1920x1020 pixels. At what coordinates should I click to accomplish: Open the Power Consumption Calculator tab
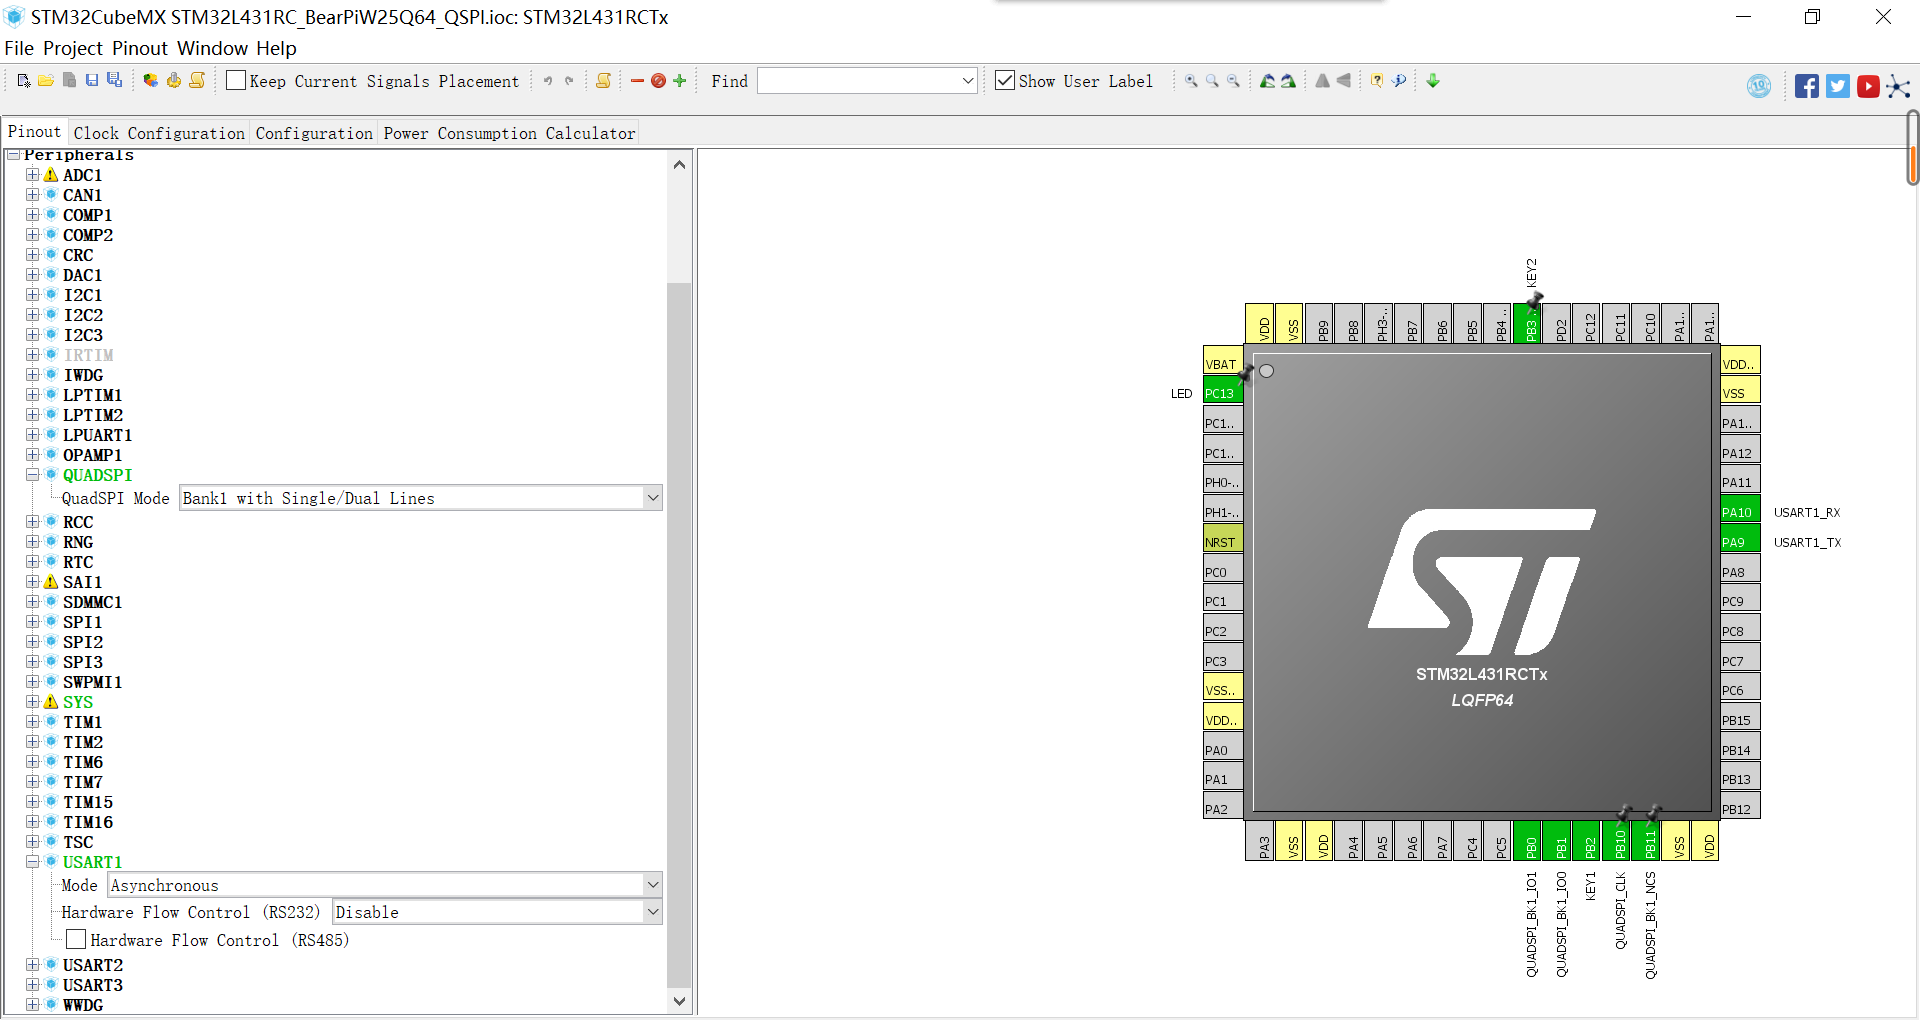(x=509, y=133)
